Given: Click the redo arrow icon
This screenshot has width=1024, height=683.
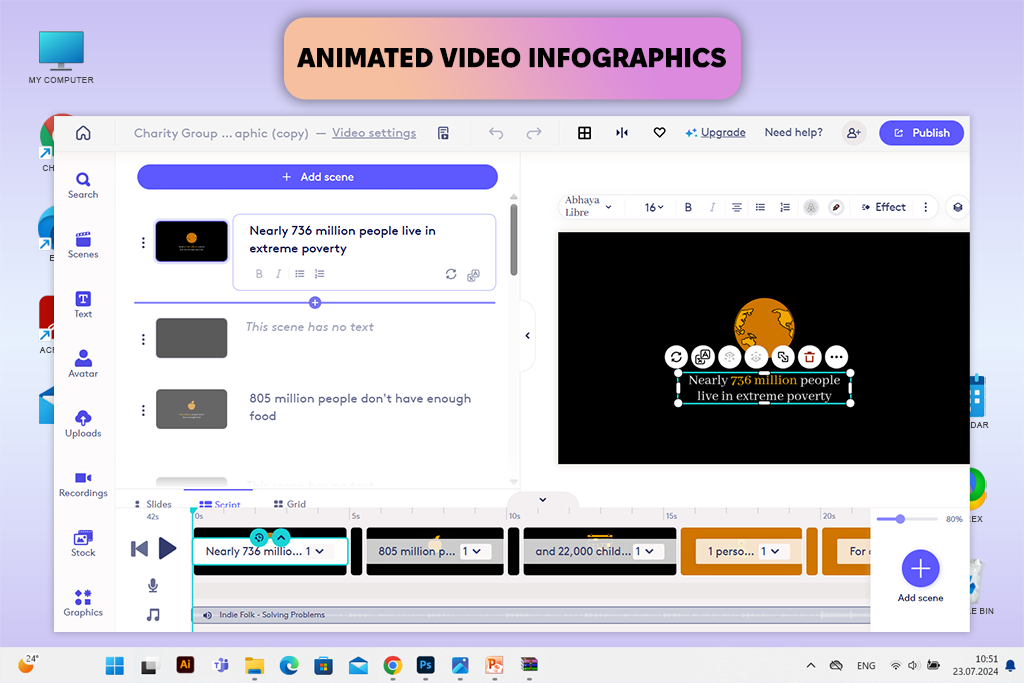Looking at the screenshot, I should click(534, 133).
